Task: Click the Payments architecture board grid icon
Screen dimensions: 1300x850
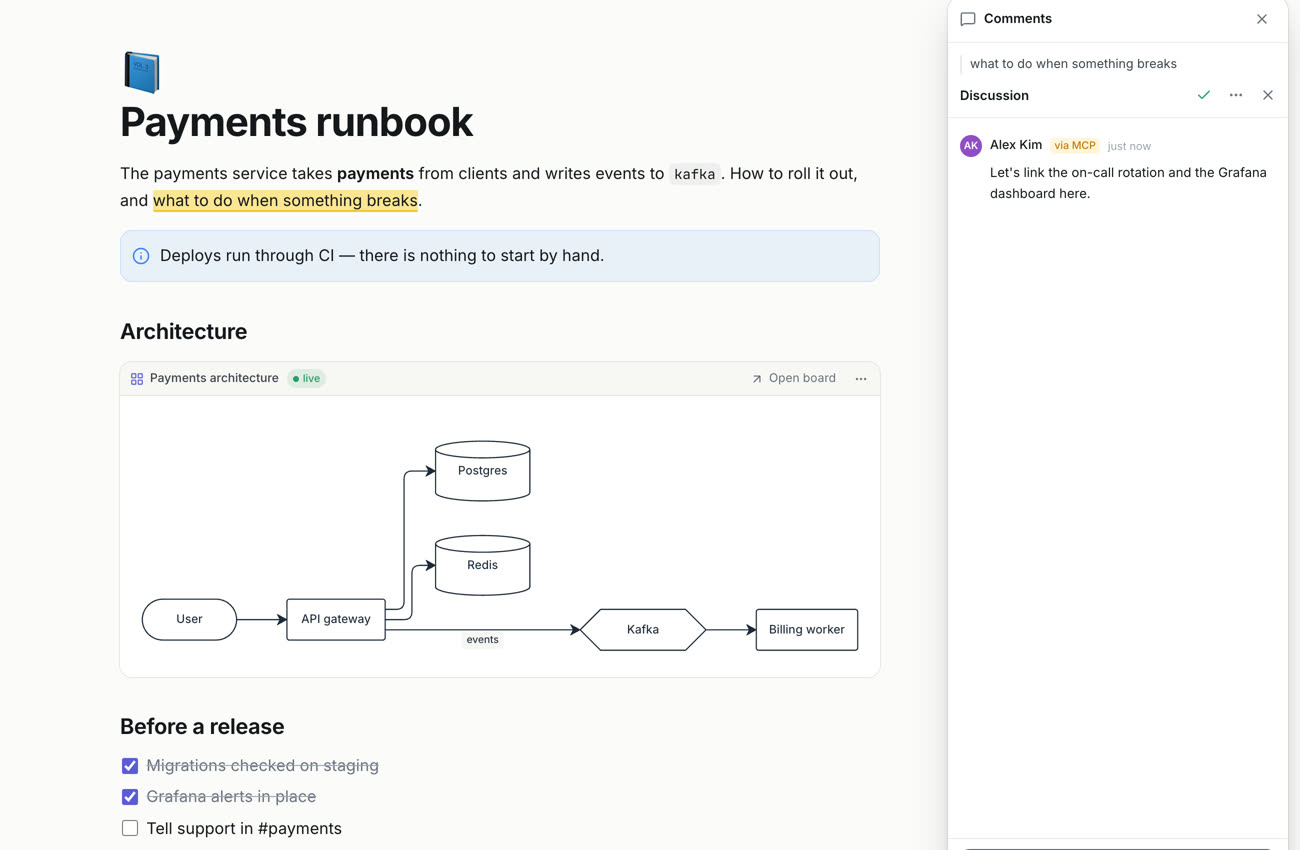Action: coord(137,379)
